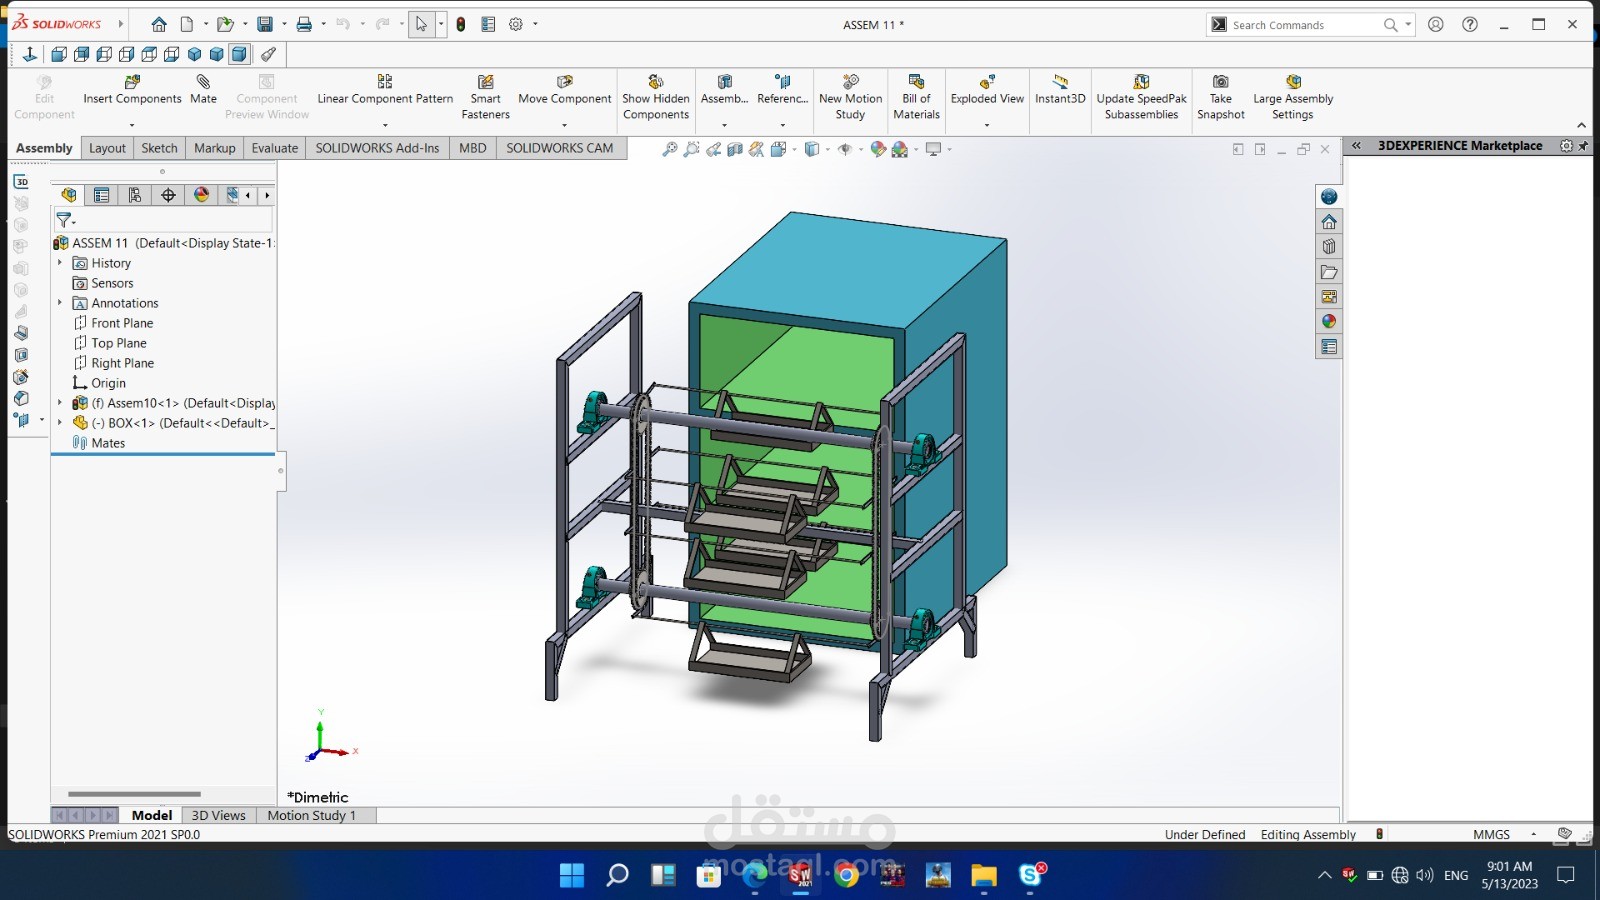1600x900 pixels.
Task: Toggle Large Assembly Settings
Action: click(x=1293, y=97)
